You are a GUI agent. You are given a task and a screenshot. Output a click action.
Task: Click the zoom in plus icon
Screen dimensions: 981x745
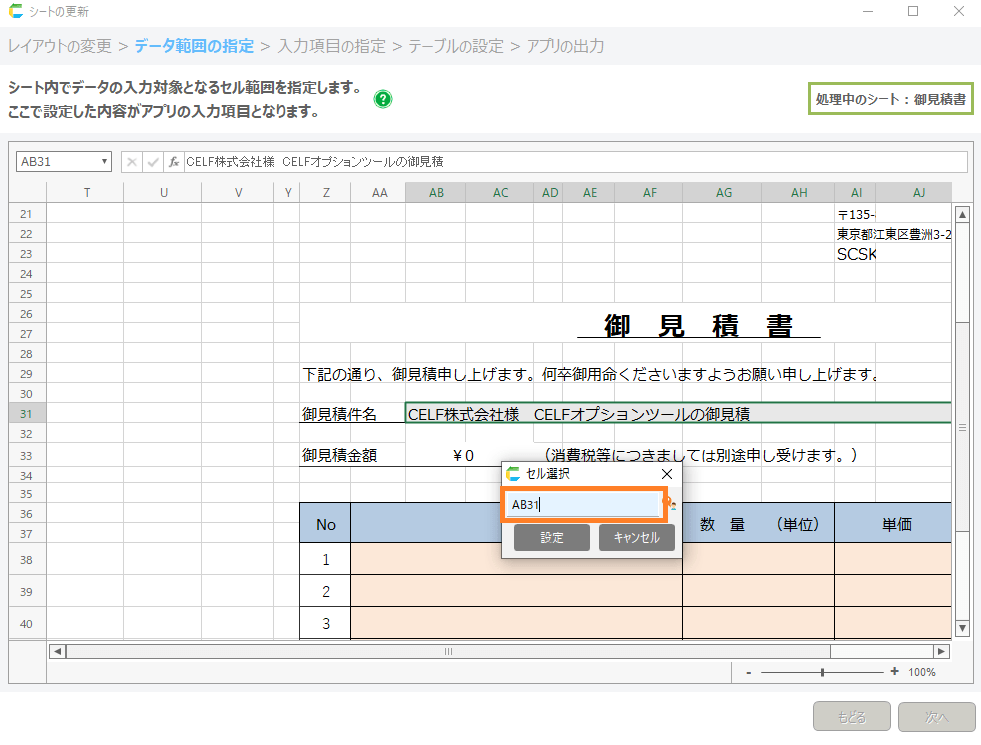(894, 672)
